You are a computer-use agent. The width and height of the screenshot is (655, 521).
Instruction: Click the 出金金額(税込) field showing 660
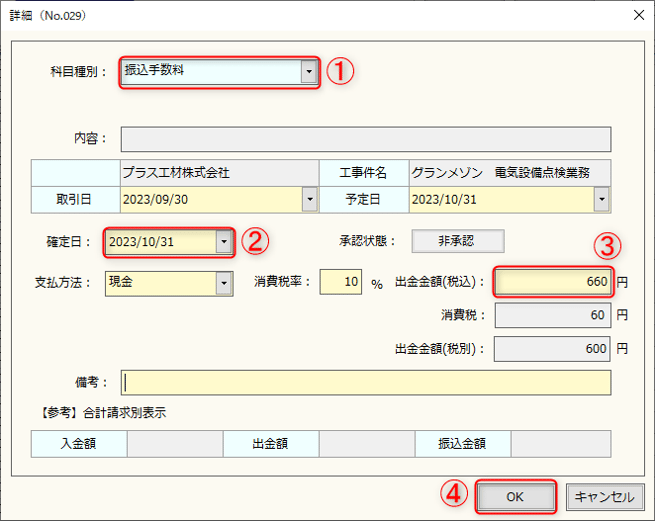tap(553, 282)
